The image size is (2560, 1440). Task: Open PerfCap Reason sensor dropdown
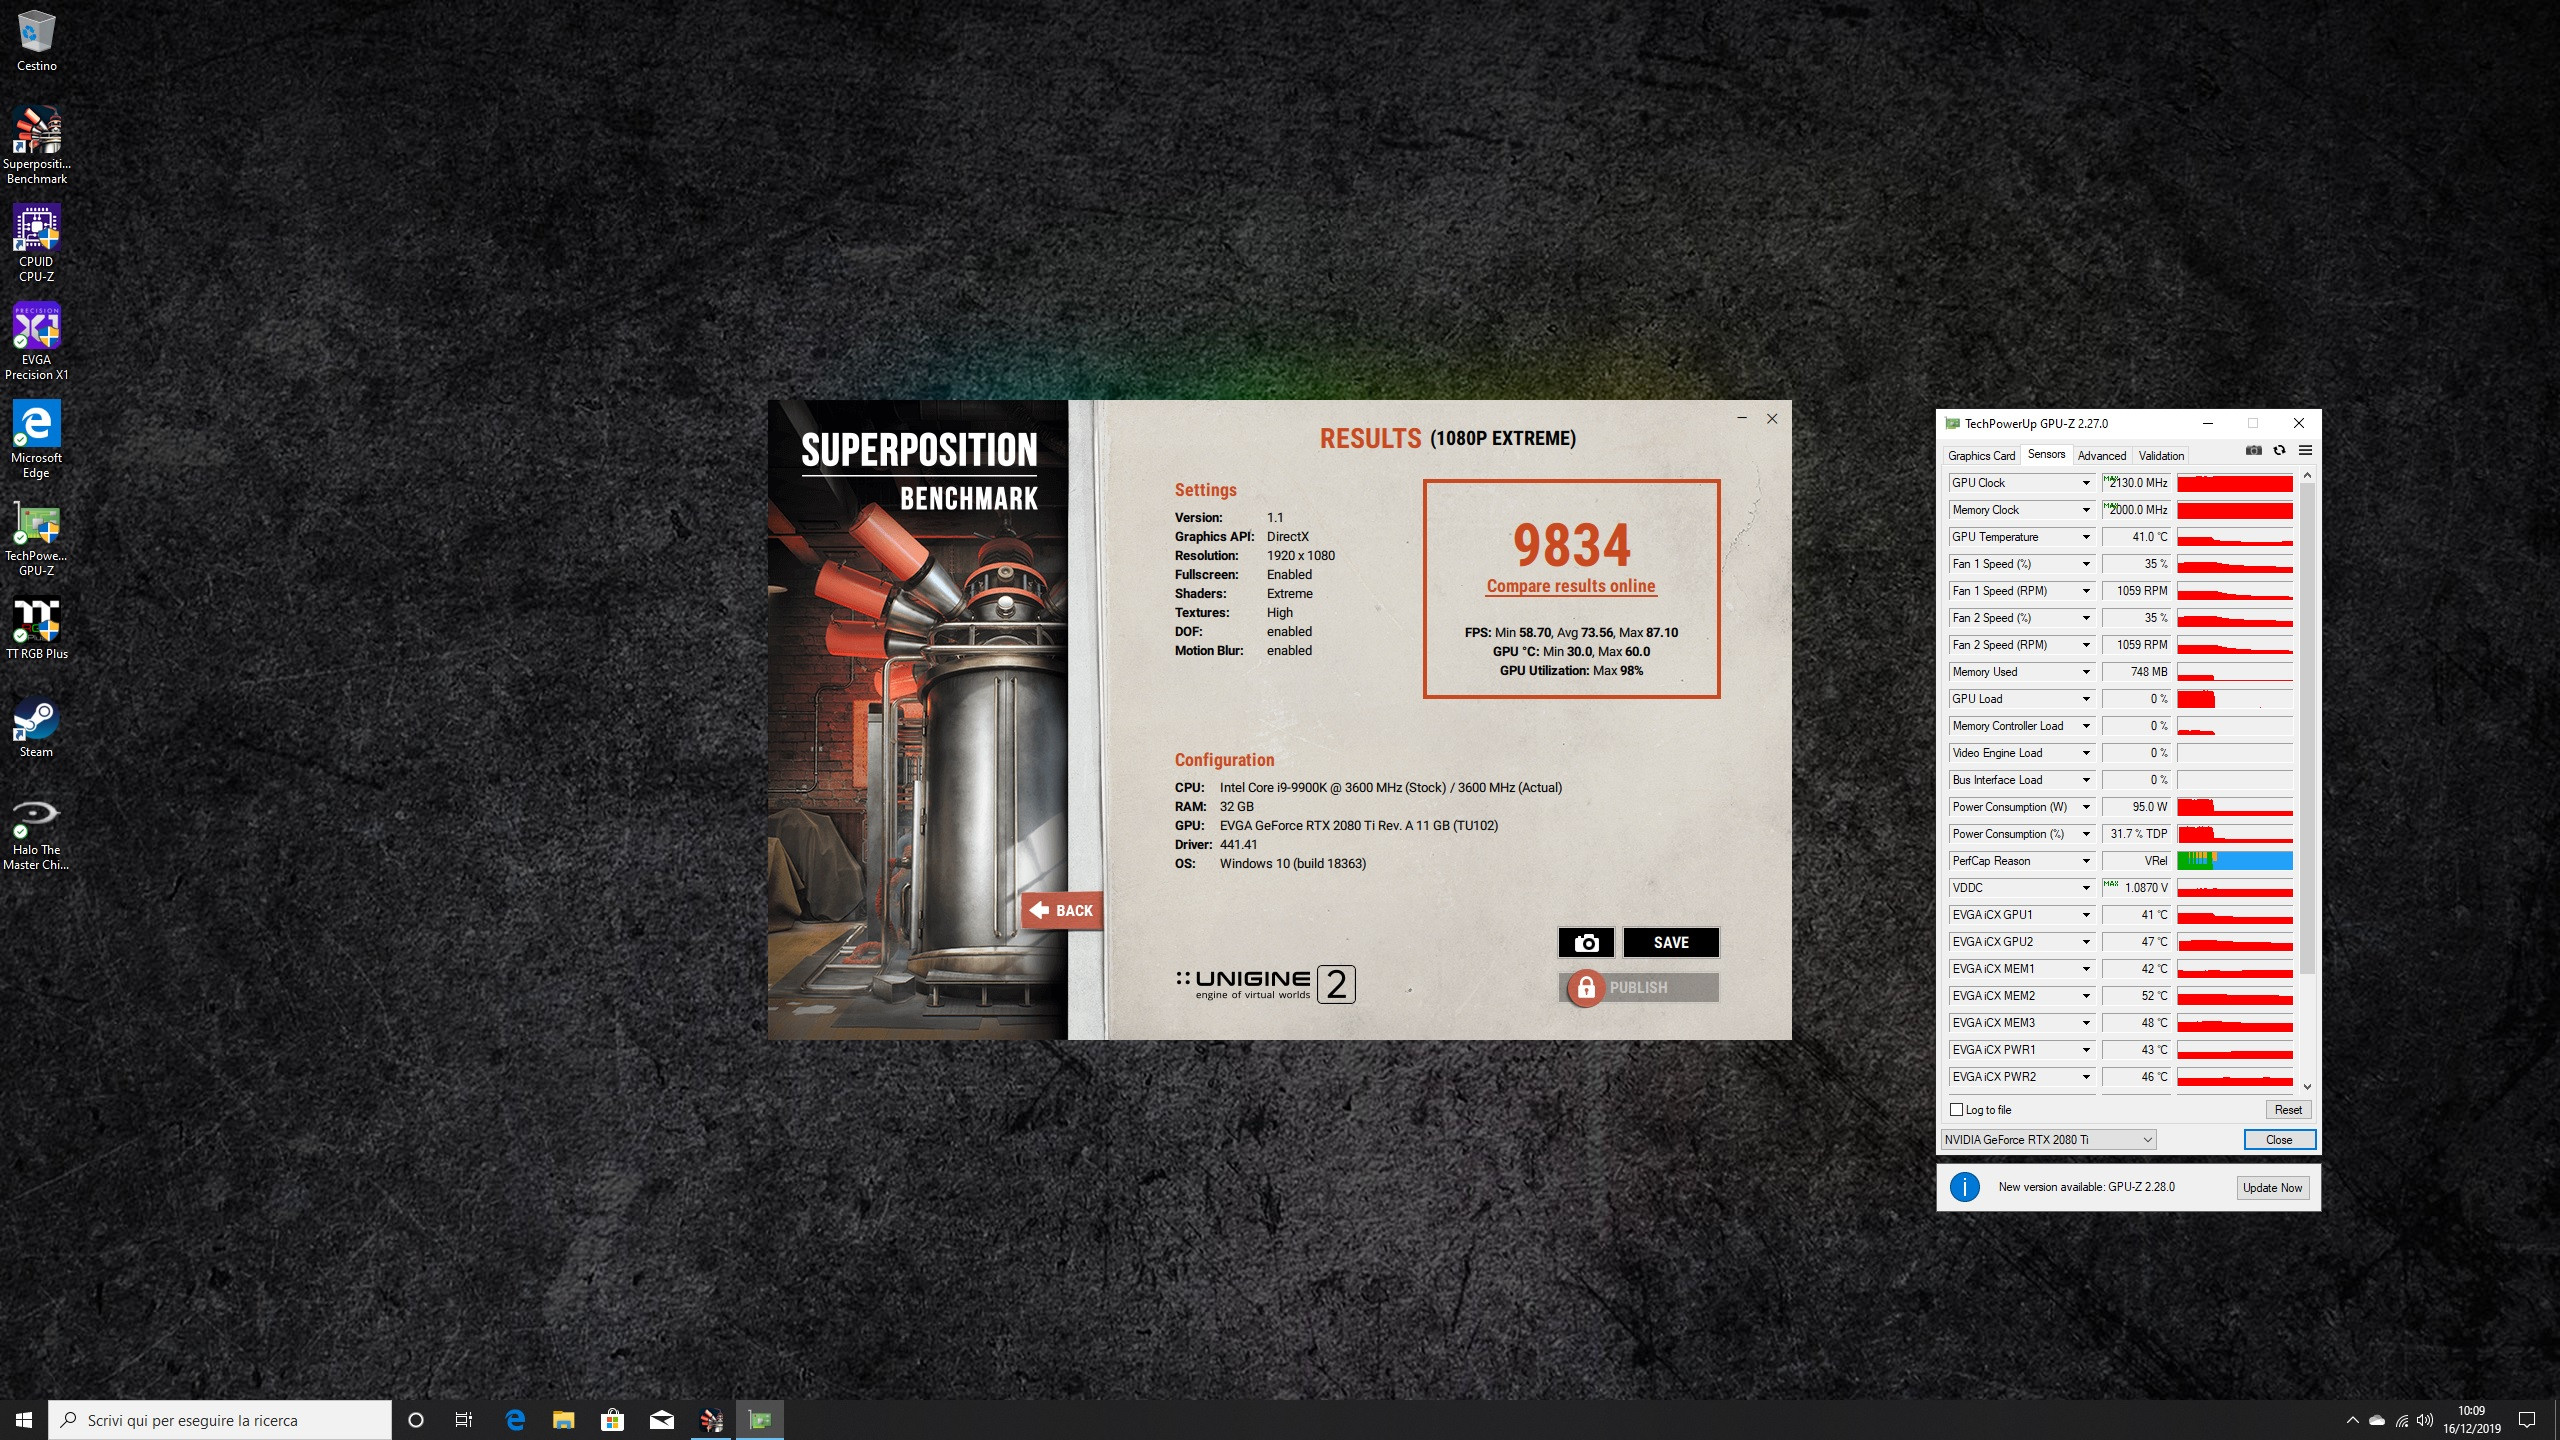click(2086, 861)
